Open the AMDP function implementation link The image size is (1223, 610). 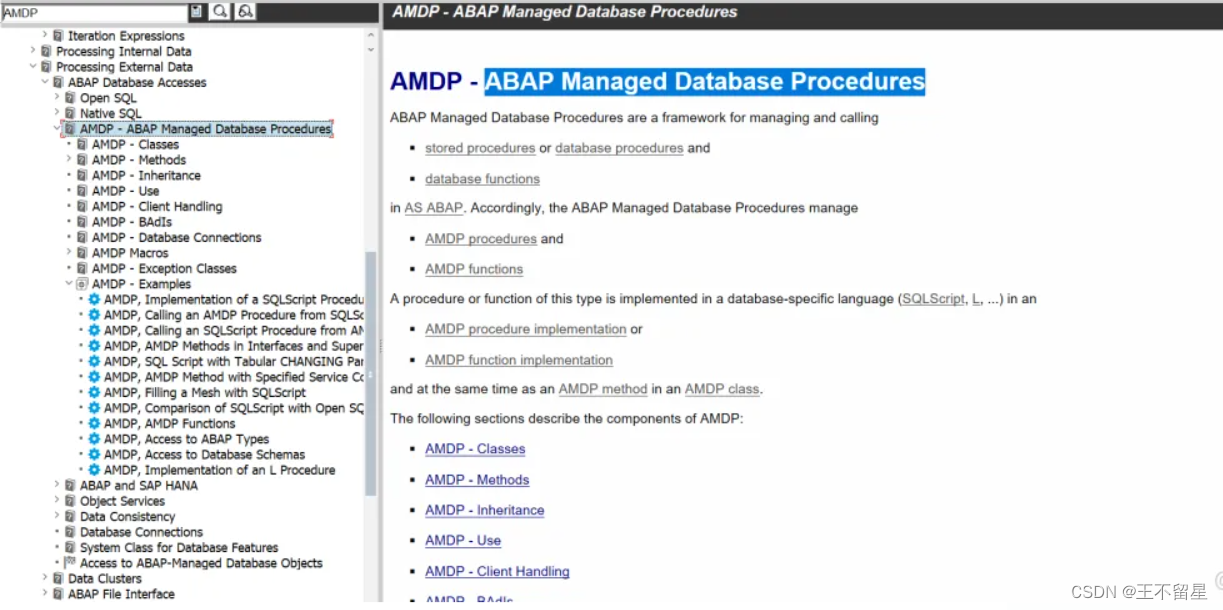(519, 360)
